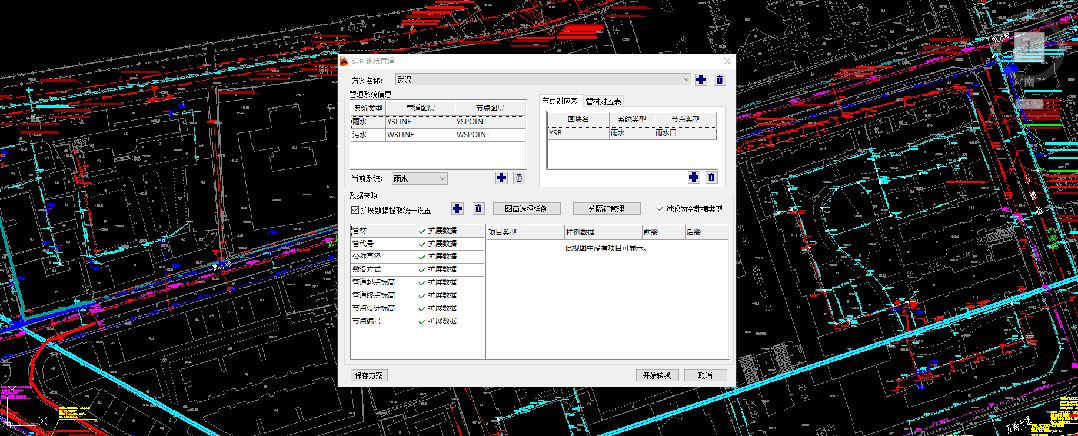The width and height of the screenshot is (1078, 436).
Task: Switch to the second tab above block table
Action: tap(603, 101)
